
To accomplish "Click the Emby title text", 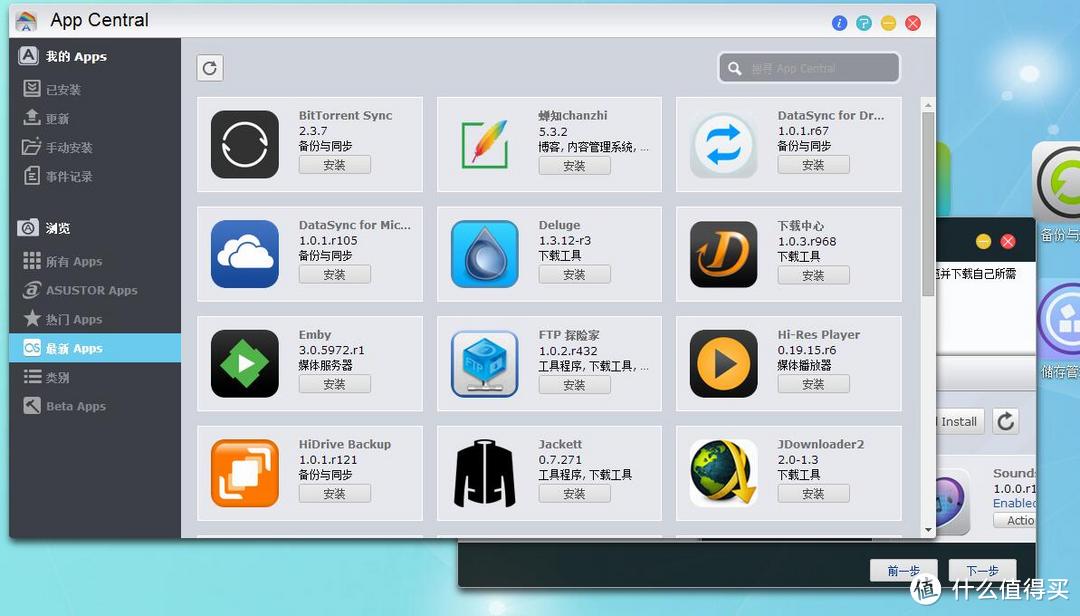I will [315, 334].
